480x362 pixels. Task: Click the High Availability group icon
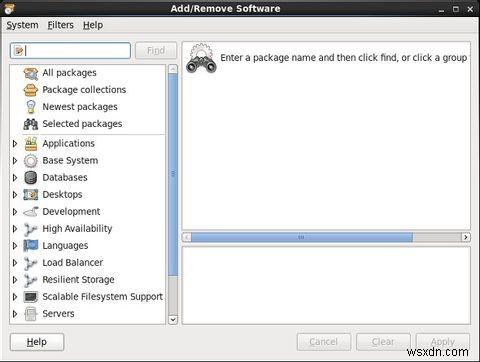pos(31,229)
